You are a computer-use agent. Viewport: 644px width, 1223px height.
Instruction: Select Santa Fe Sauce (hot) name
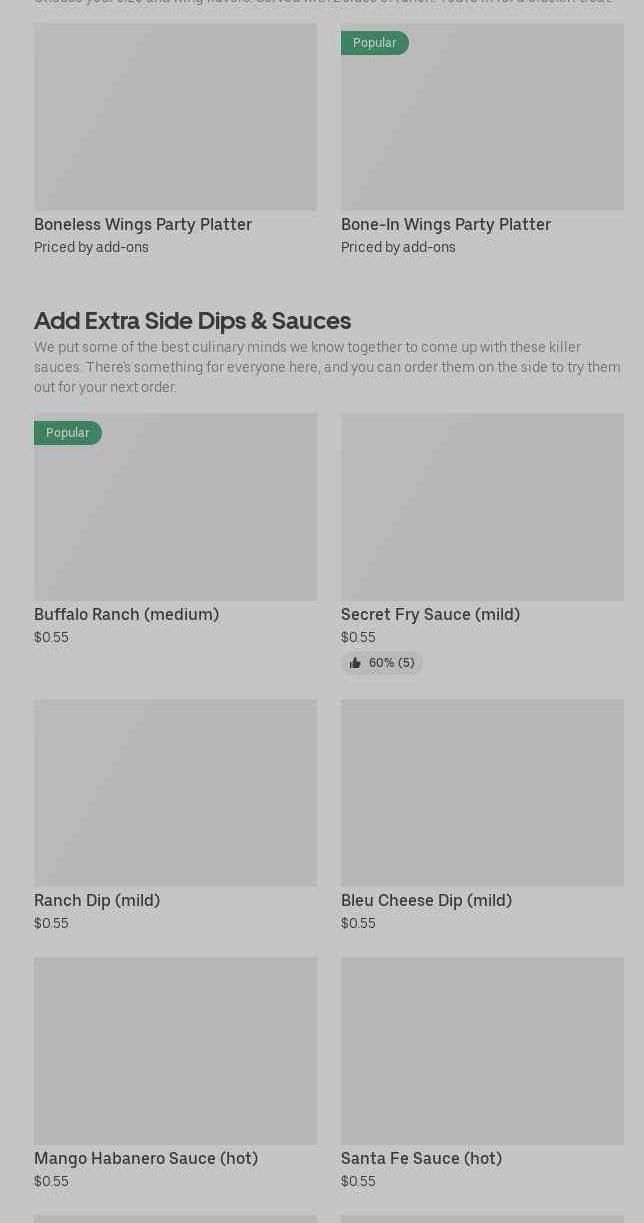pos(421,1158)
